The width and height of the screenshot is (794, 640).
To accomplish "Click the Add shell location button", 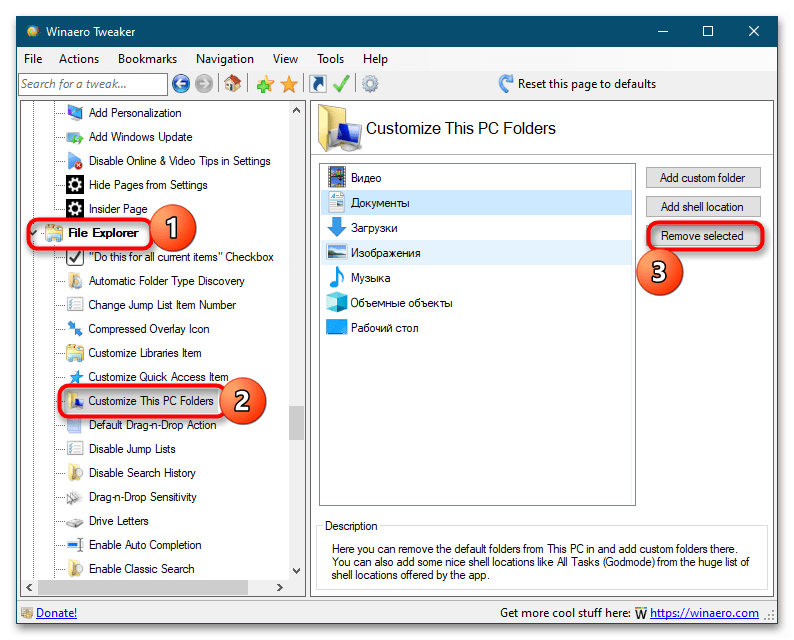I will [701, 207].
